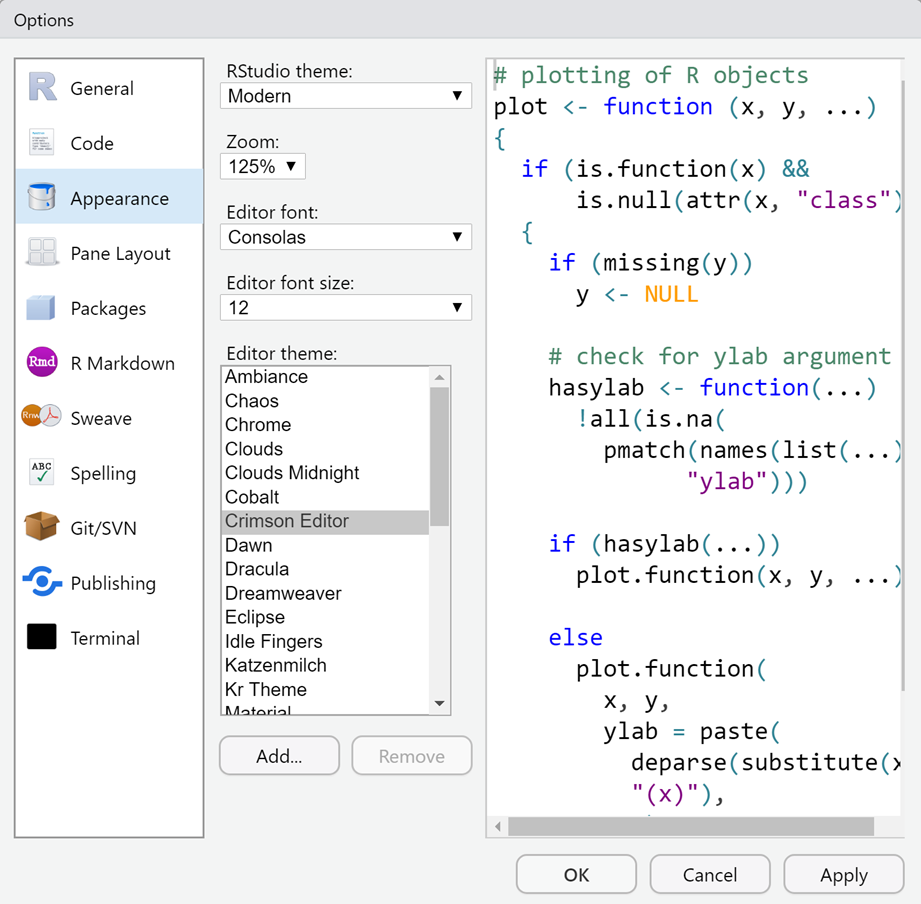
Task: Open the Terminal options
Action: pyautogui.click(x=109, y=638)
